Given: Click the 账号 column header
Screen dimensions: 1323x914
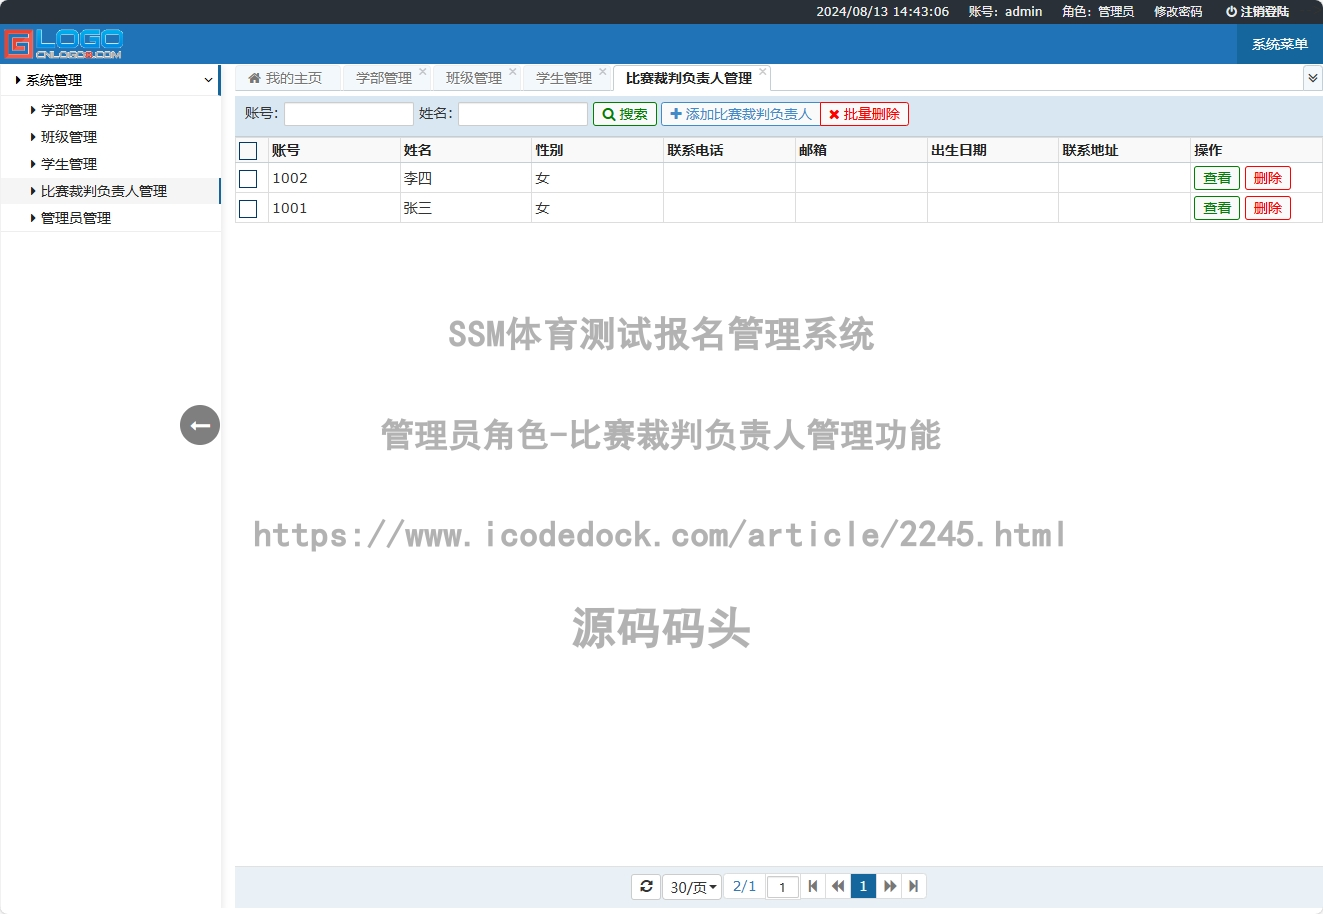Looking at the screenshot, I should [334, 150].
